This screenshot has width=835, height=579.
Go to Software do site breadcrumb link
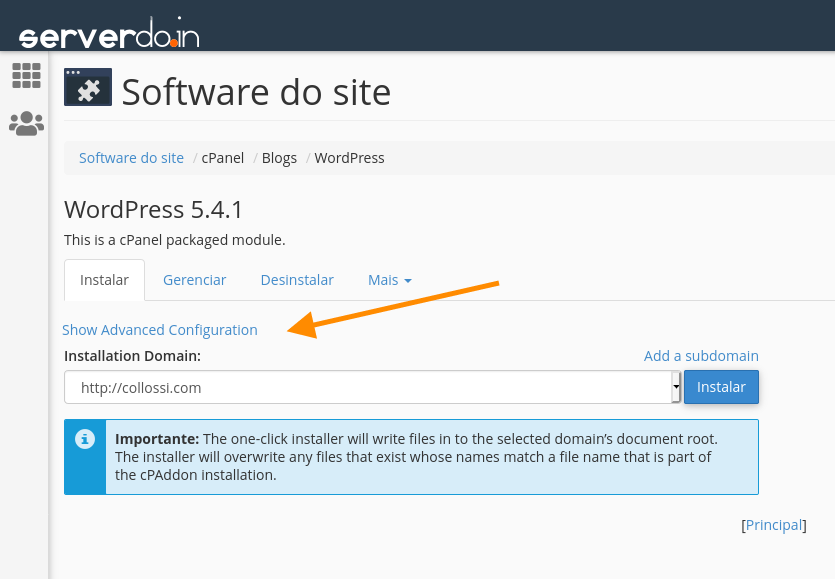pyautogui.click(x=131, y=158)
